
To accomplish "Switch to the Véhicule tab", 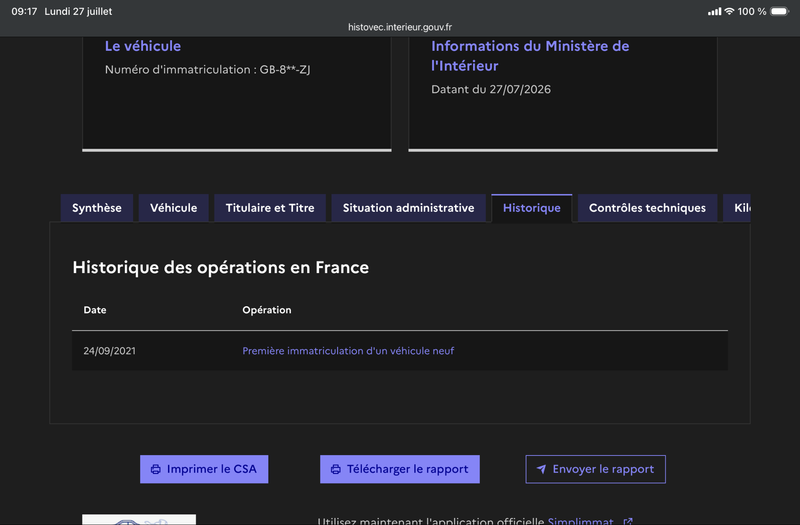I will coord(173,208).
